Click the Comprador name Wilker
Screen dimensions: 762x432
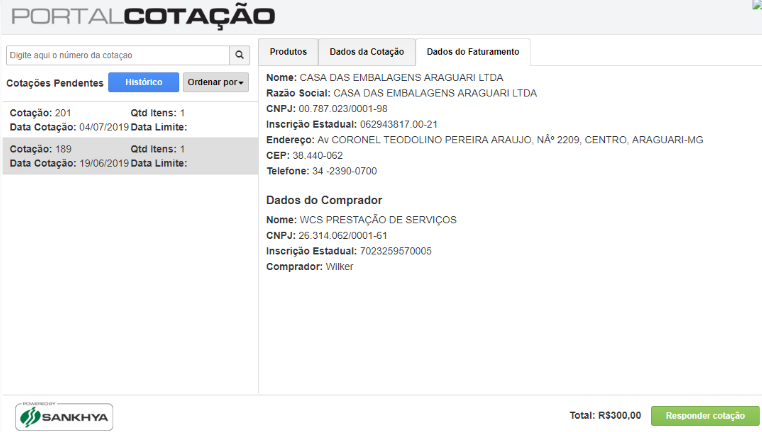pyautogui.click(x=339, y=267)
